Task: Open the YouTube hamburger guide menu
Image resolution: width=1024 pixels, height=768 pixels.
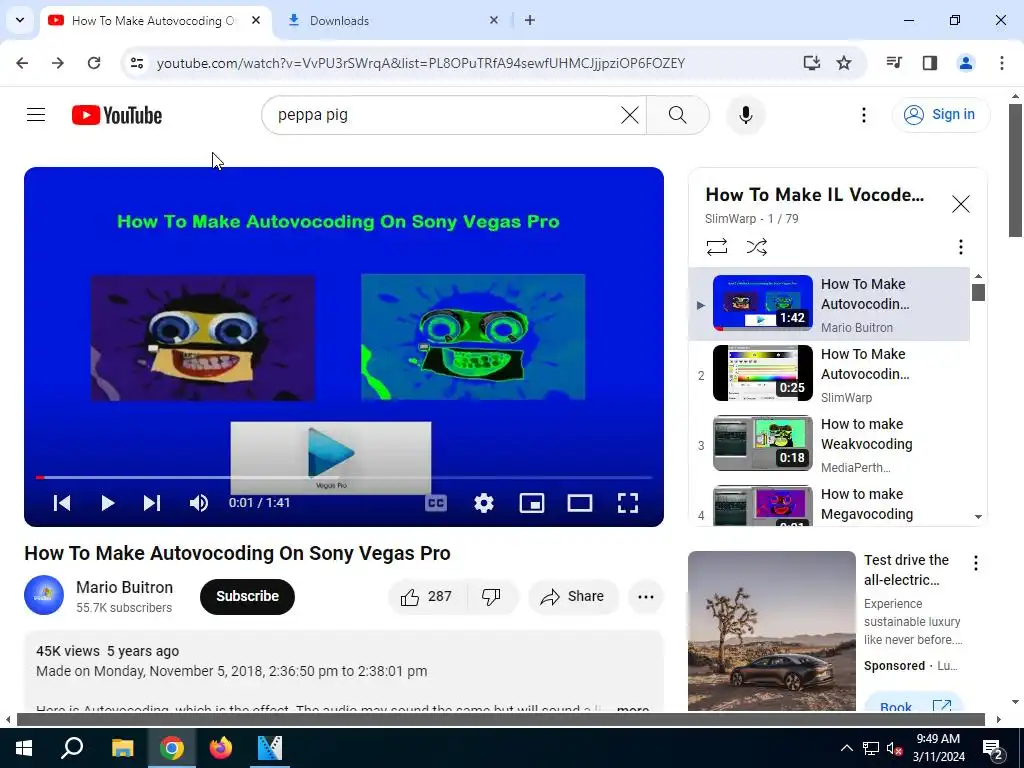Action: pyautogui.click(x=36, y=115)
